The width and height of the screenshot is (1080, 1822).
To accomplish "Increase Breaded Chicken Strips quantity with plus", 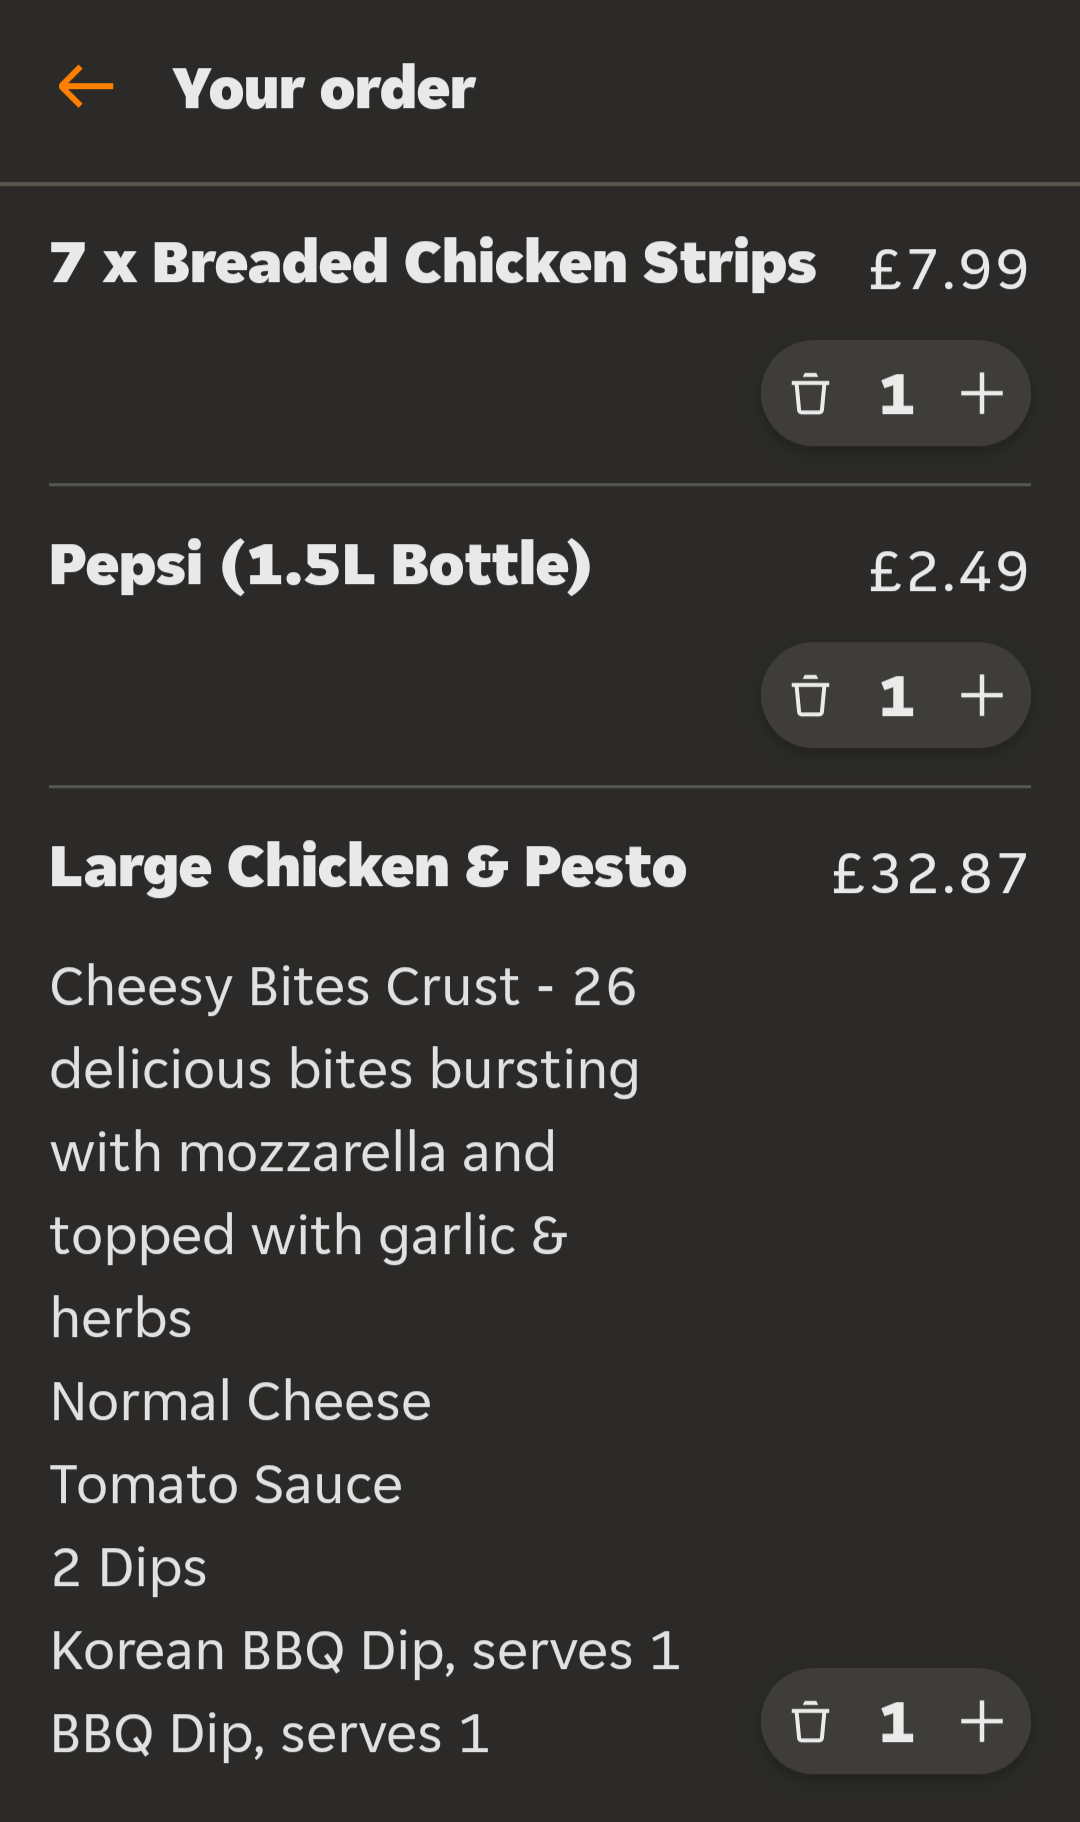I will pos(981,393).
